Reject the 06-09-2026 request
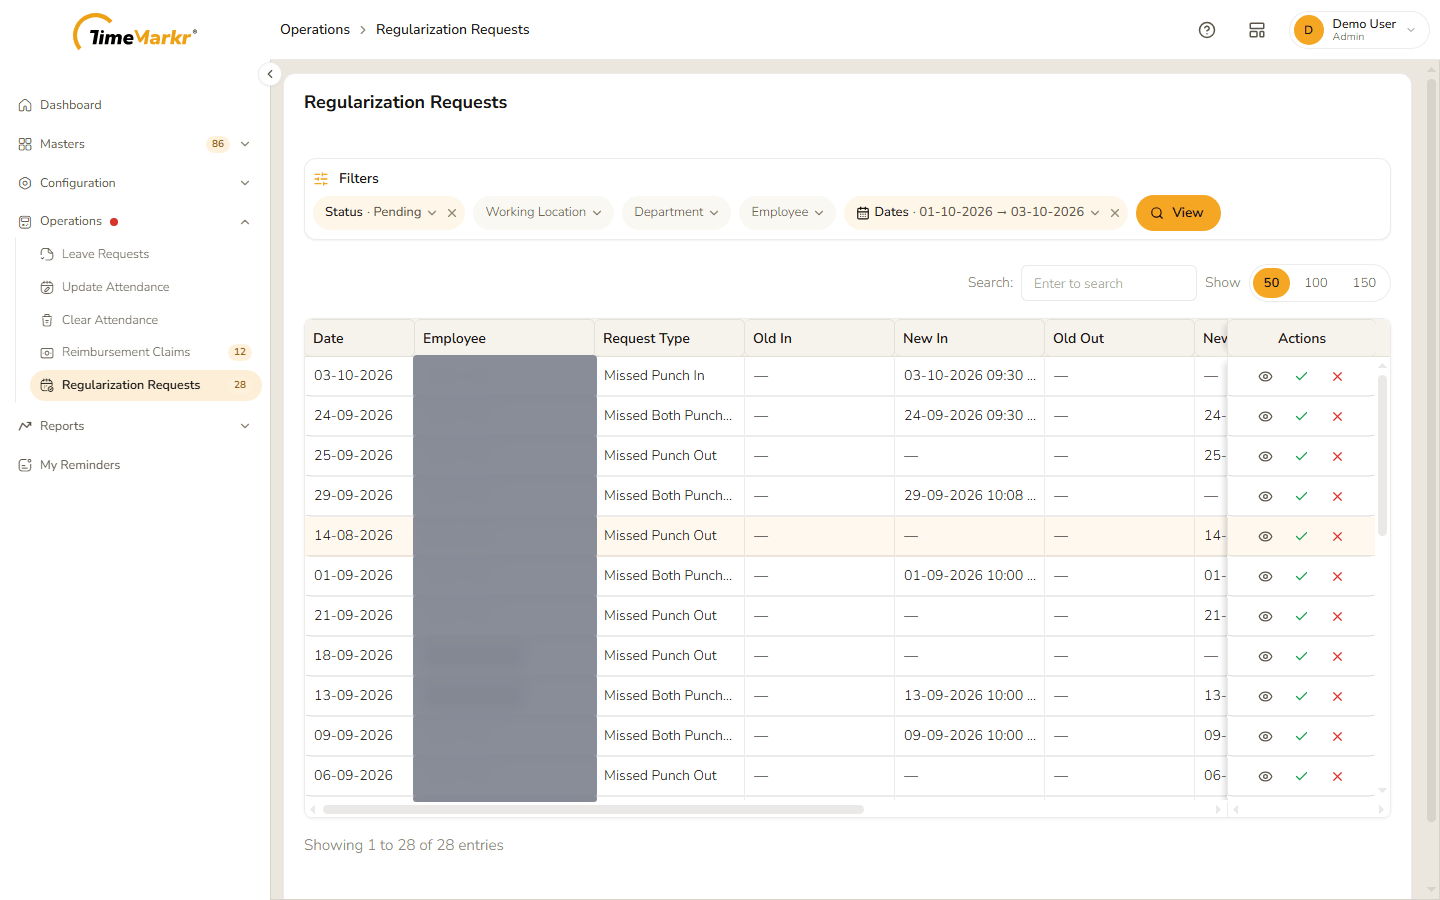The height and width of the screenshot is (900, 1440). pos(1337,777)
